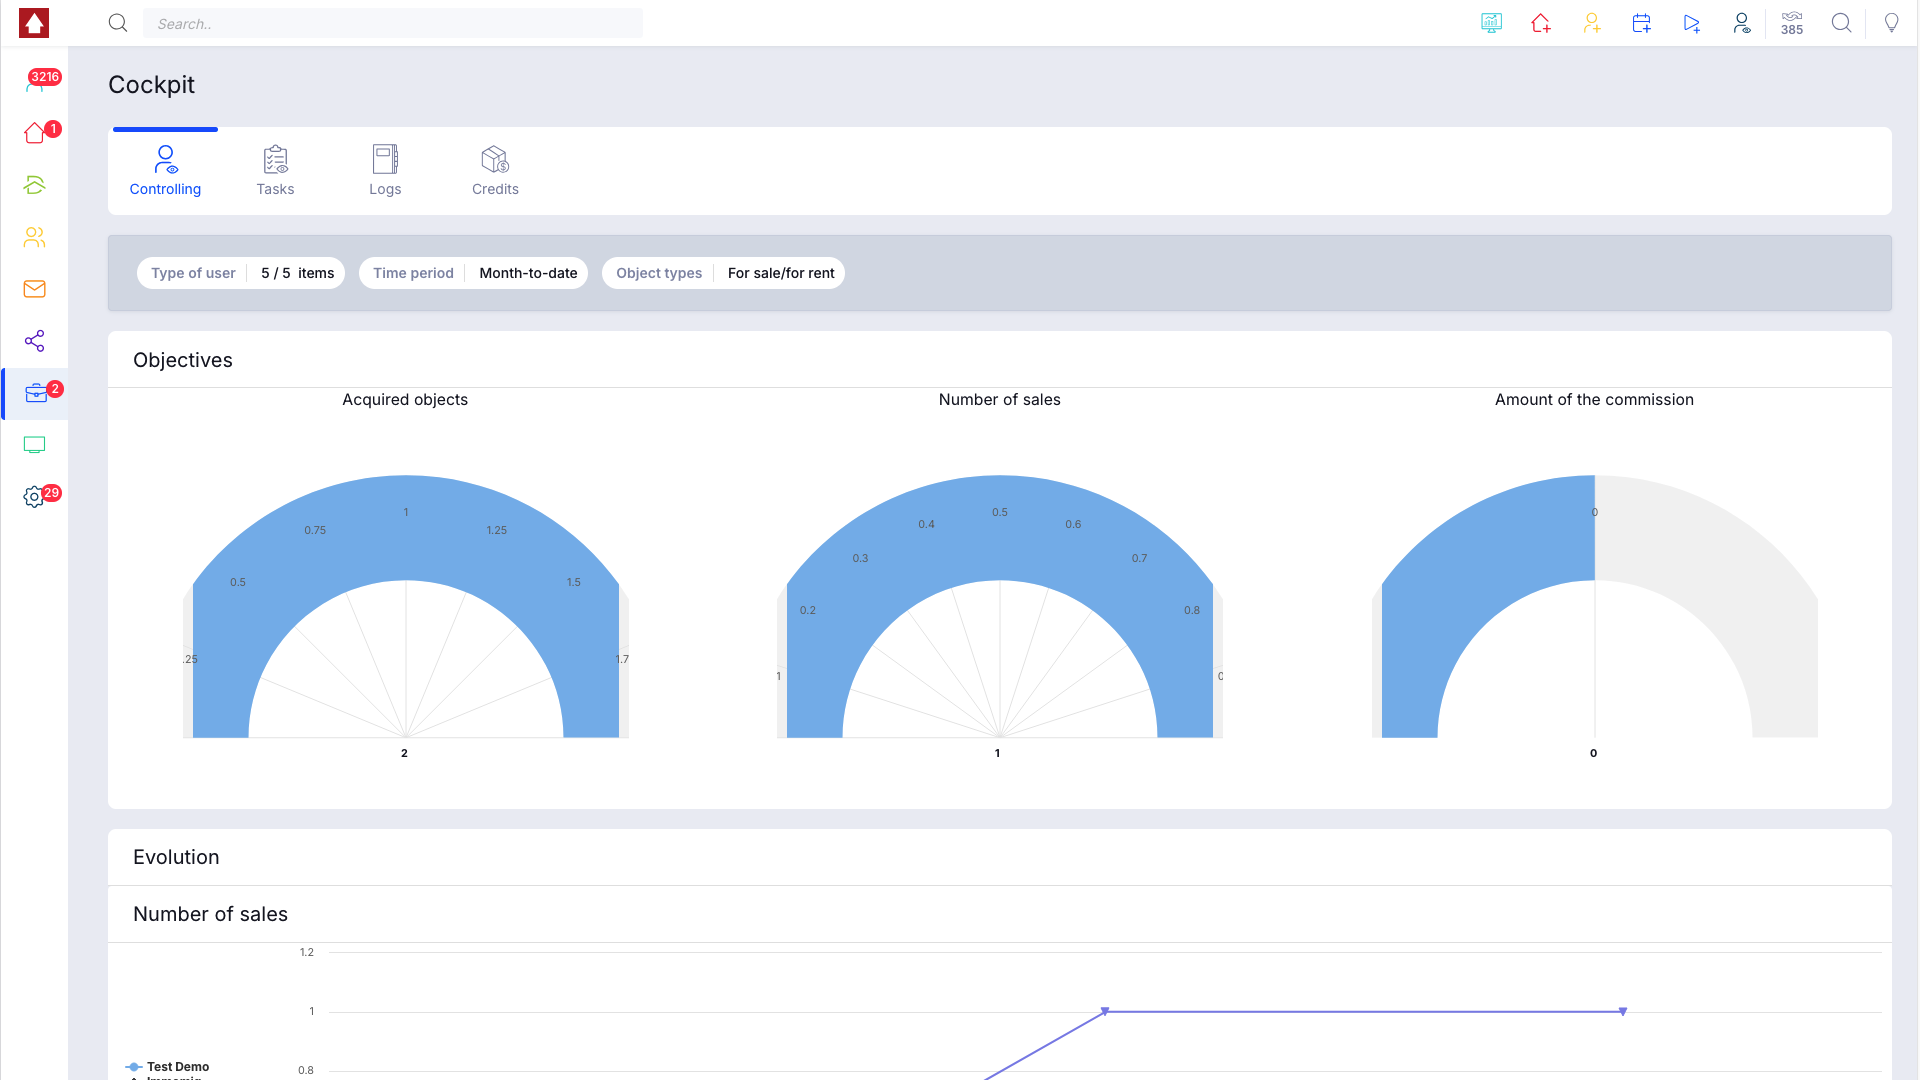Toggle Test Demo series in chart legend

[168, 1067]
